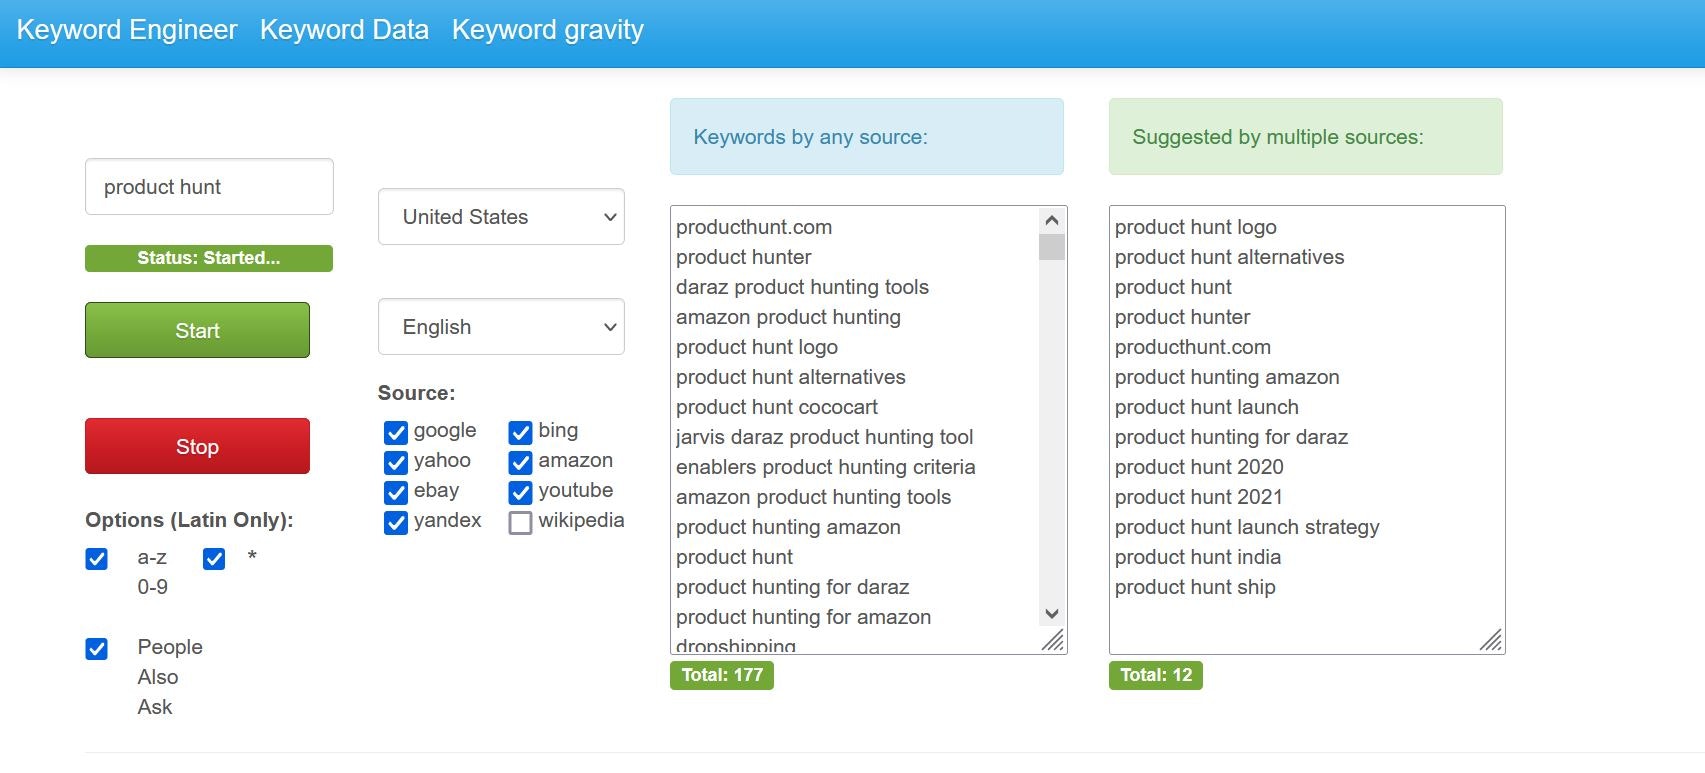This screenshot has width=1705, height=773.
Task: Disable the youtube source checkbox
Action: pyautogui.click(x=520, y=492)
